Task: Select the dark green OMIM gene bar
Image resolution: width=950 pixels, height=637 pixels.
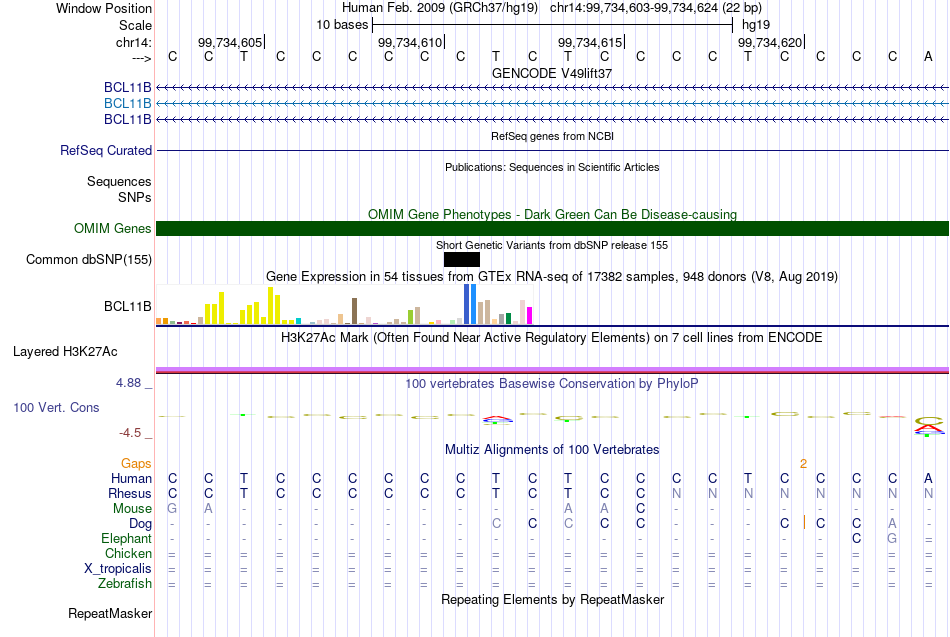Action: [552, 228]
